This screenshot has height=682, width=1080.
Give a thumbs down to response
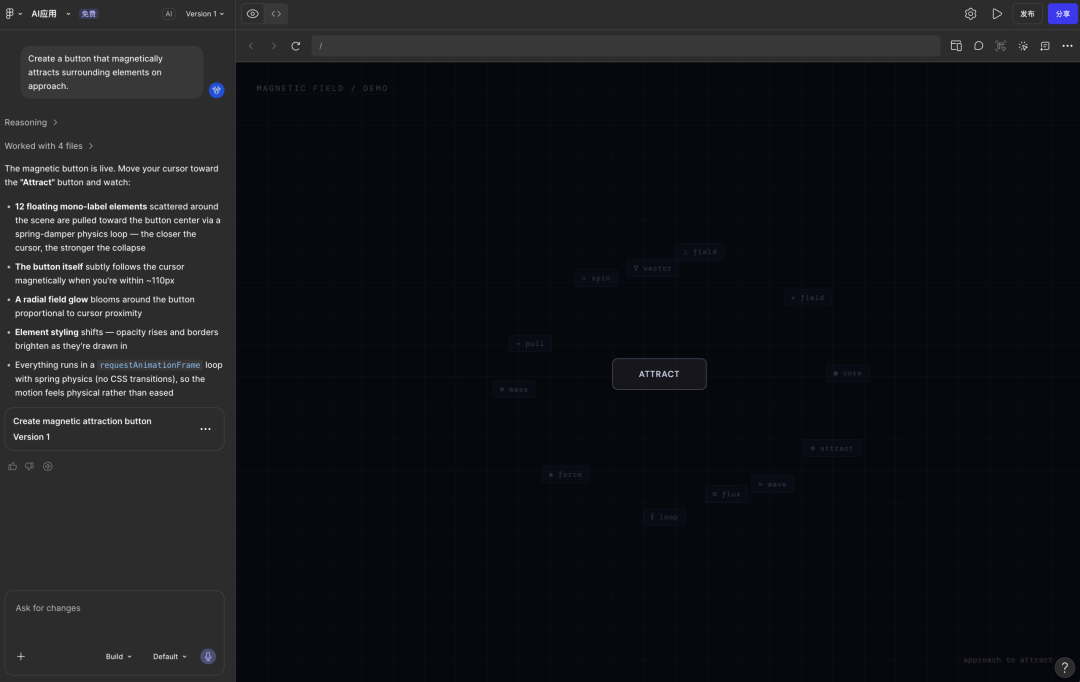point(30,466)
